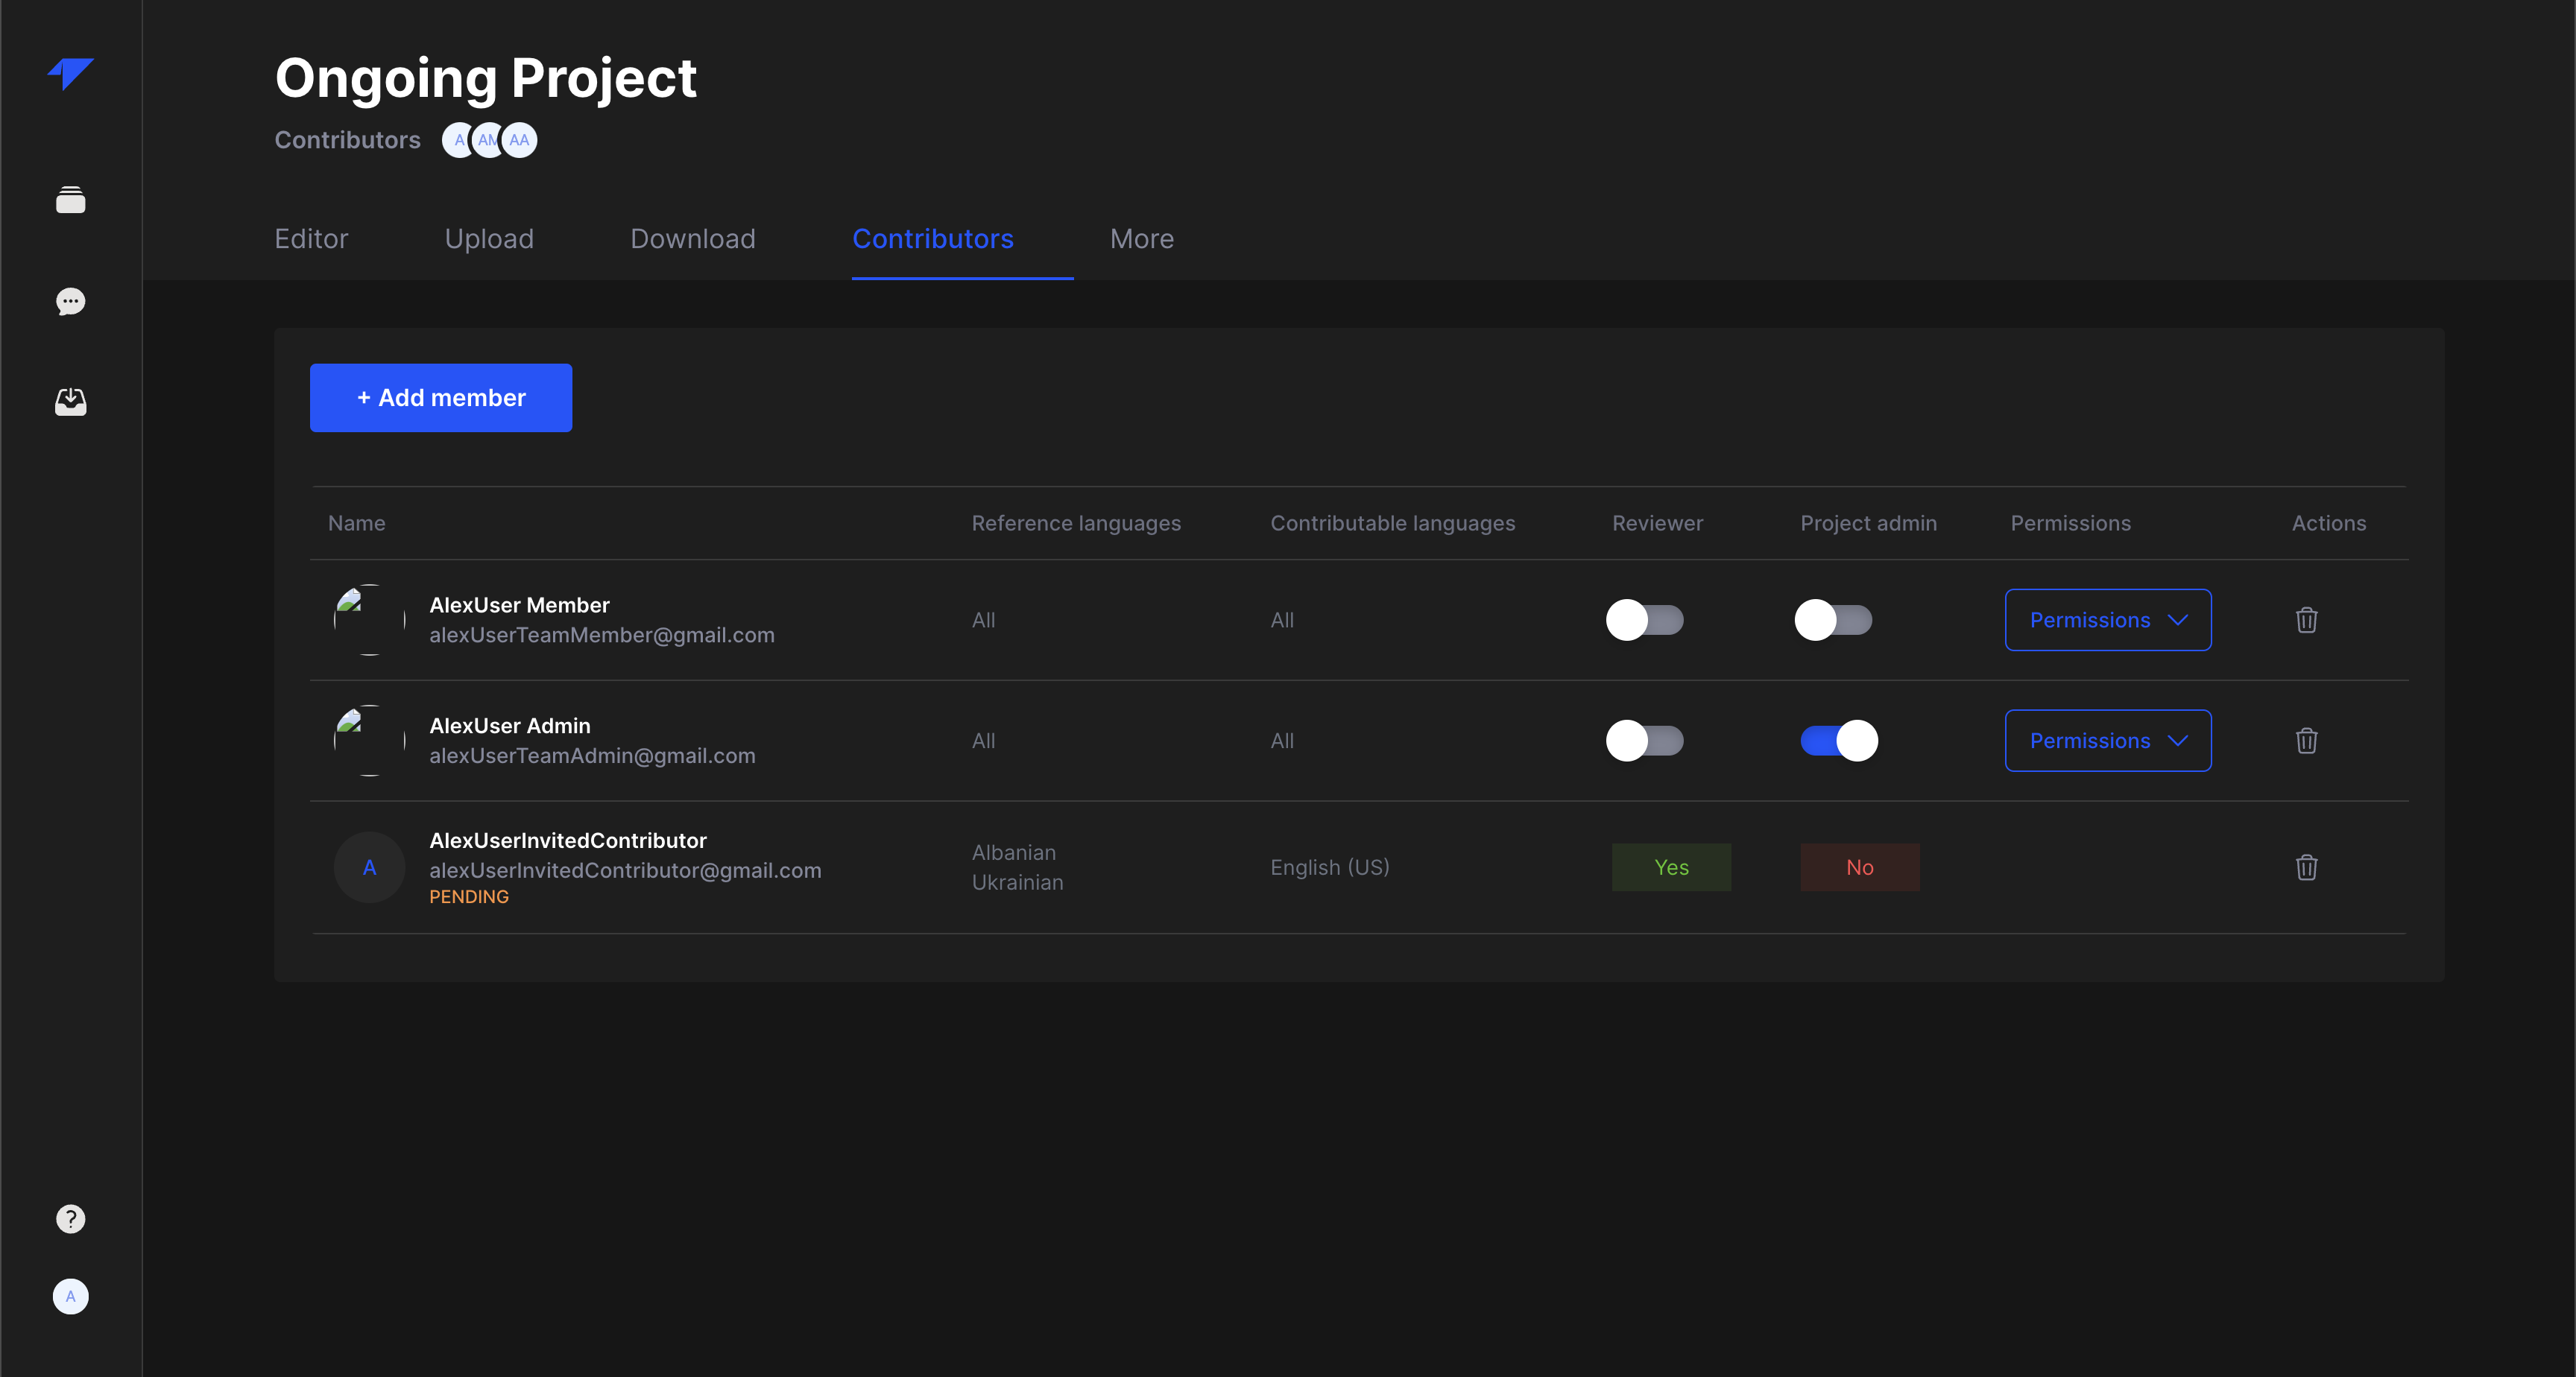Click the Permissions column header
This screenshot has height=1377, width=2576.
click(x=2070, y=523)
